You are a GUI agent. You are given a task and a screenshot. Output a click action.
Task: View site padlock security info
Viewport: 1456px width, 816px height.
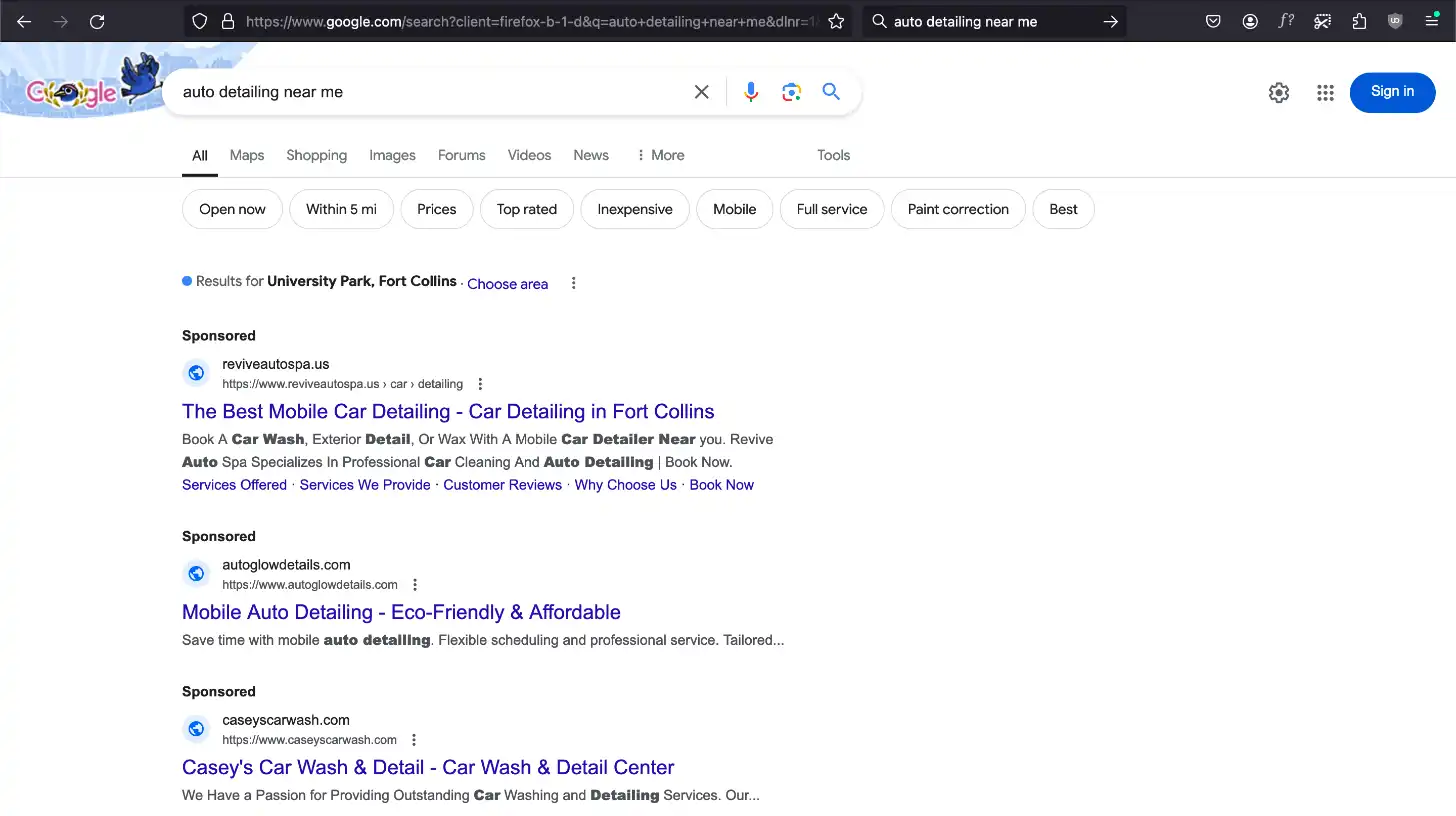pos(227,21)
